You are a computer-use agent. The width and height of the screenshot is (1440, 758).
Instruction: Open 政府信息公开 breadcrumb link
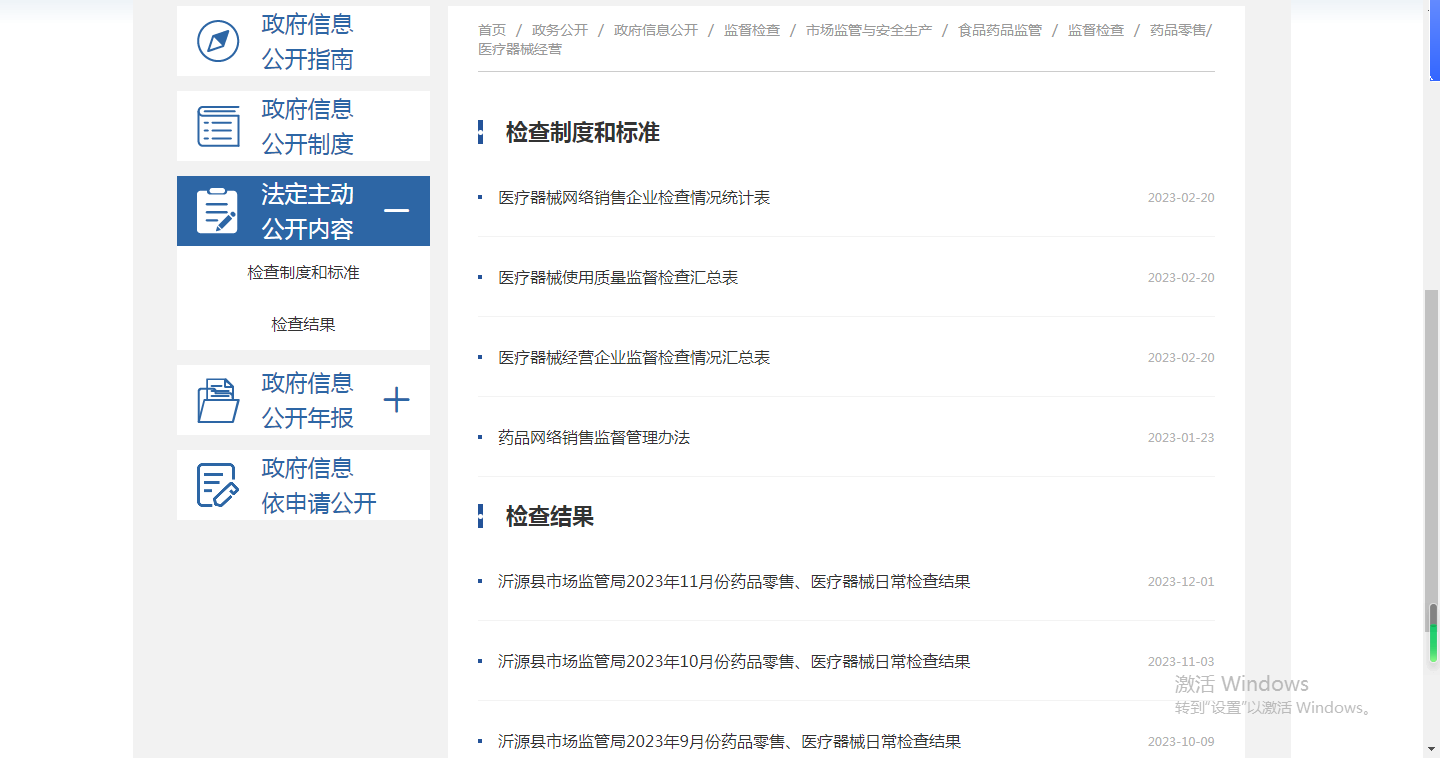656,31
